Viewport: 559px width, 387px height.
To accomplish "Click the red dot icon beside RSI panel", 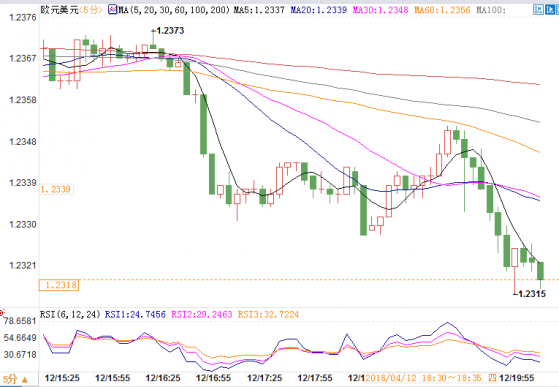I will (1, 314).
